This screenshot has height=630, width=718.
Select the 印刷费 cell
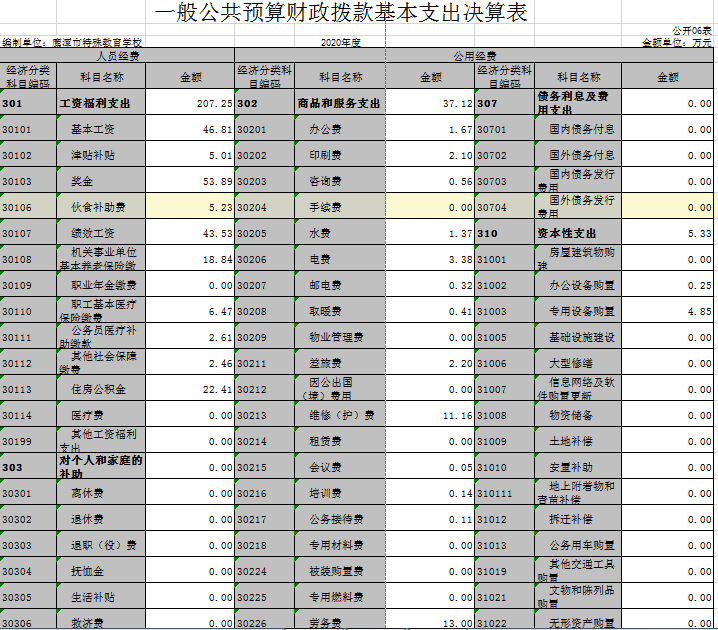[340, 154]
